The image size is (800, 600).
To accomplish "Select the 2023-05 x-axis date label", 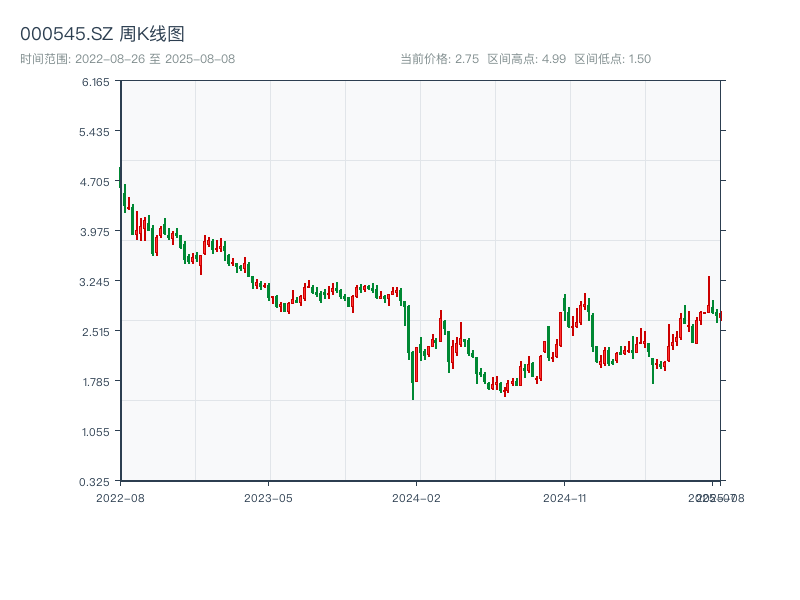I will 268,497.
